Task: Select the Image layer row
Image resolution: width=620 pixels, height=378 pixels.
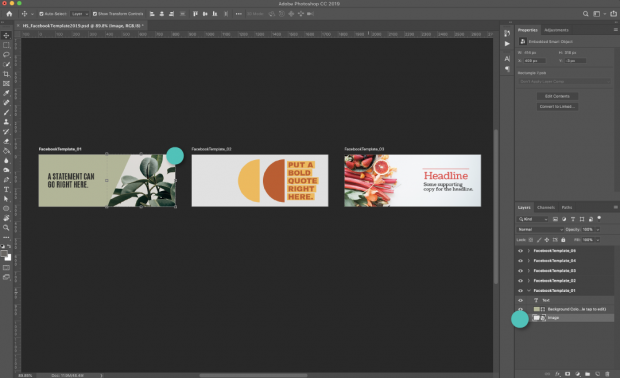Action: click(x=572, y=318)
